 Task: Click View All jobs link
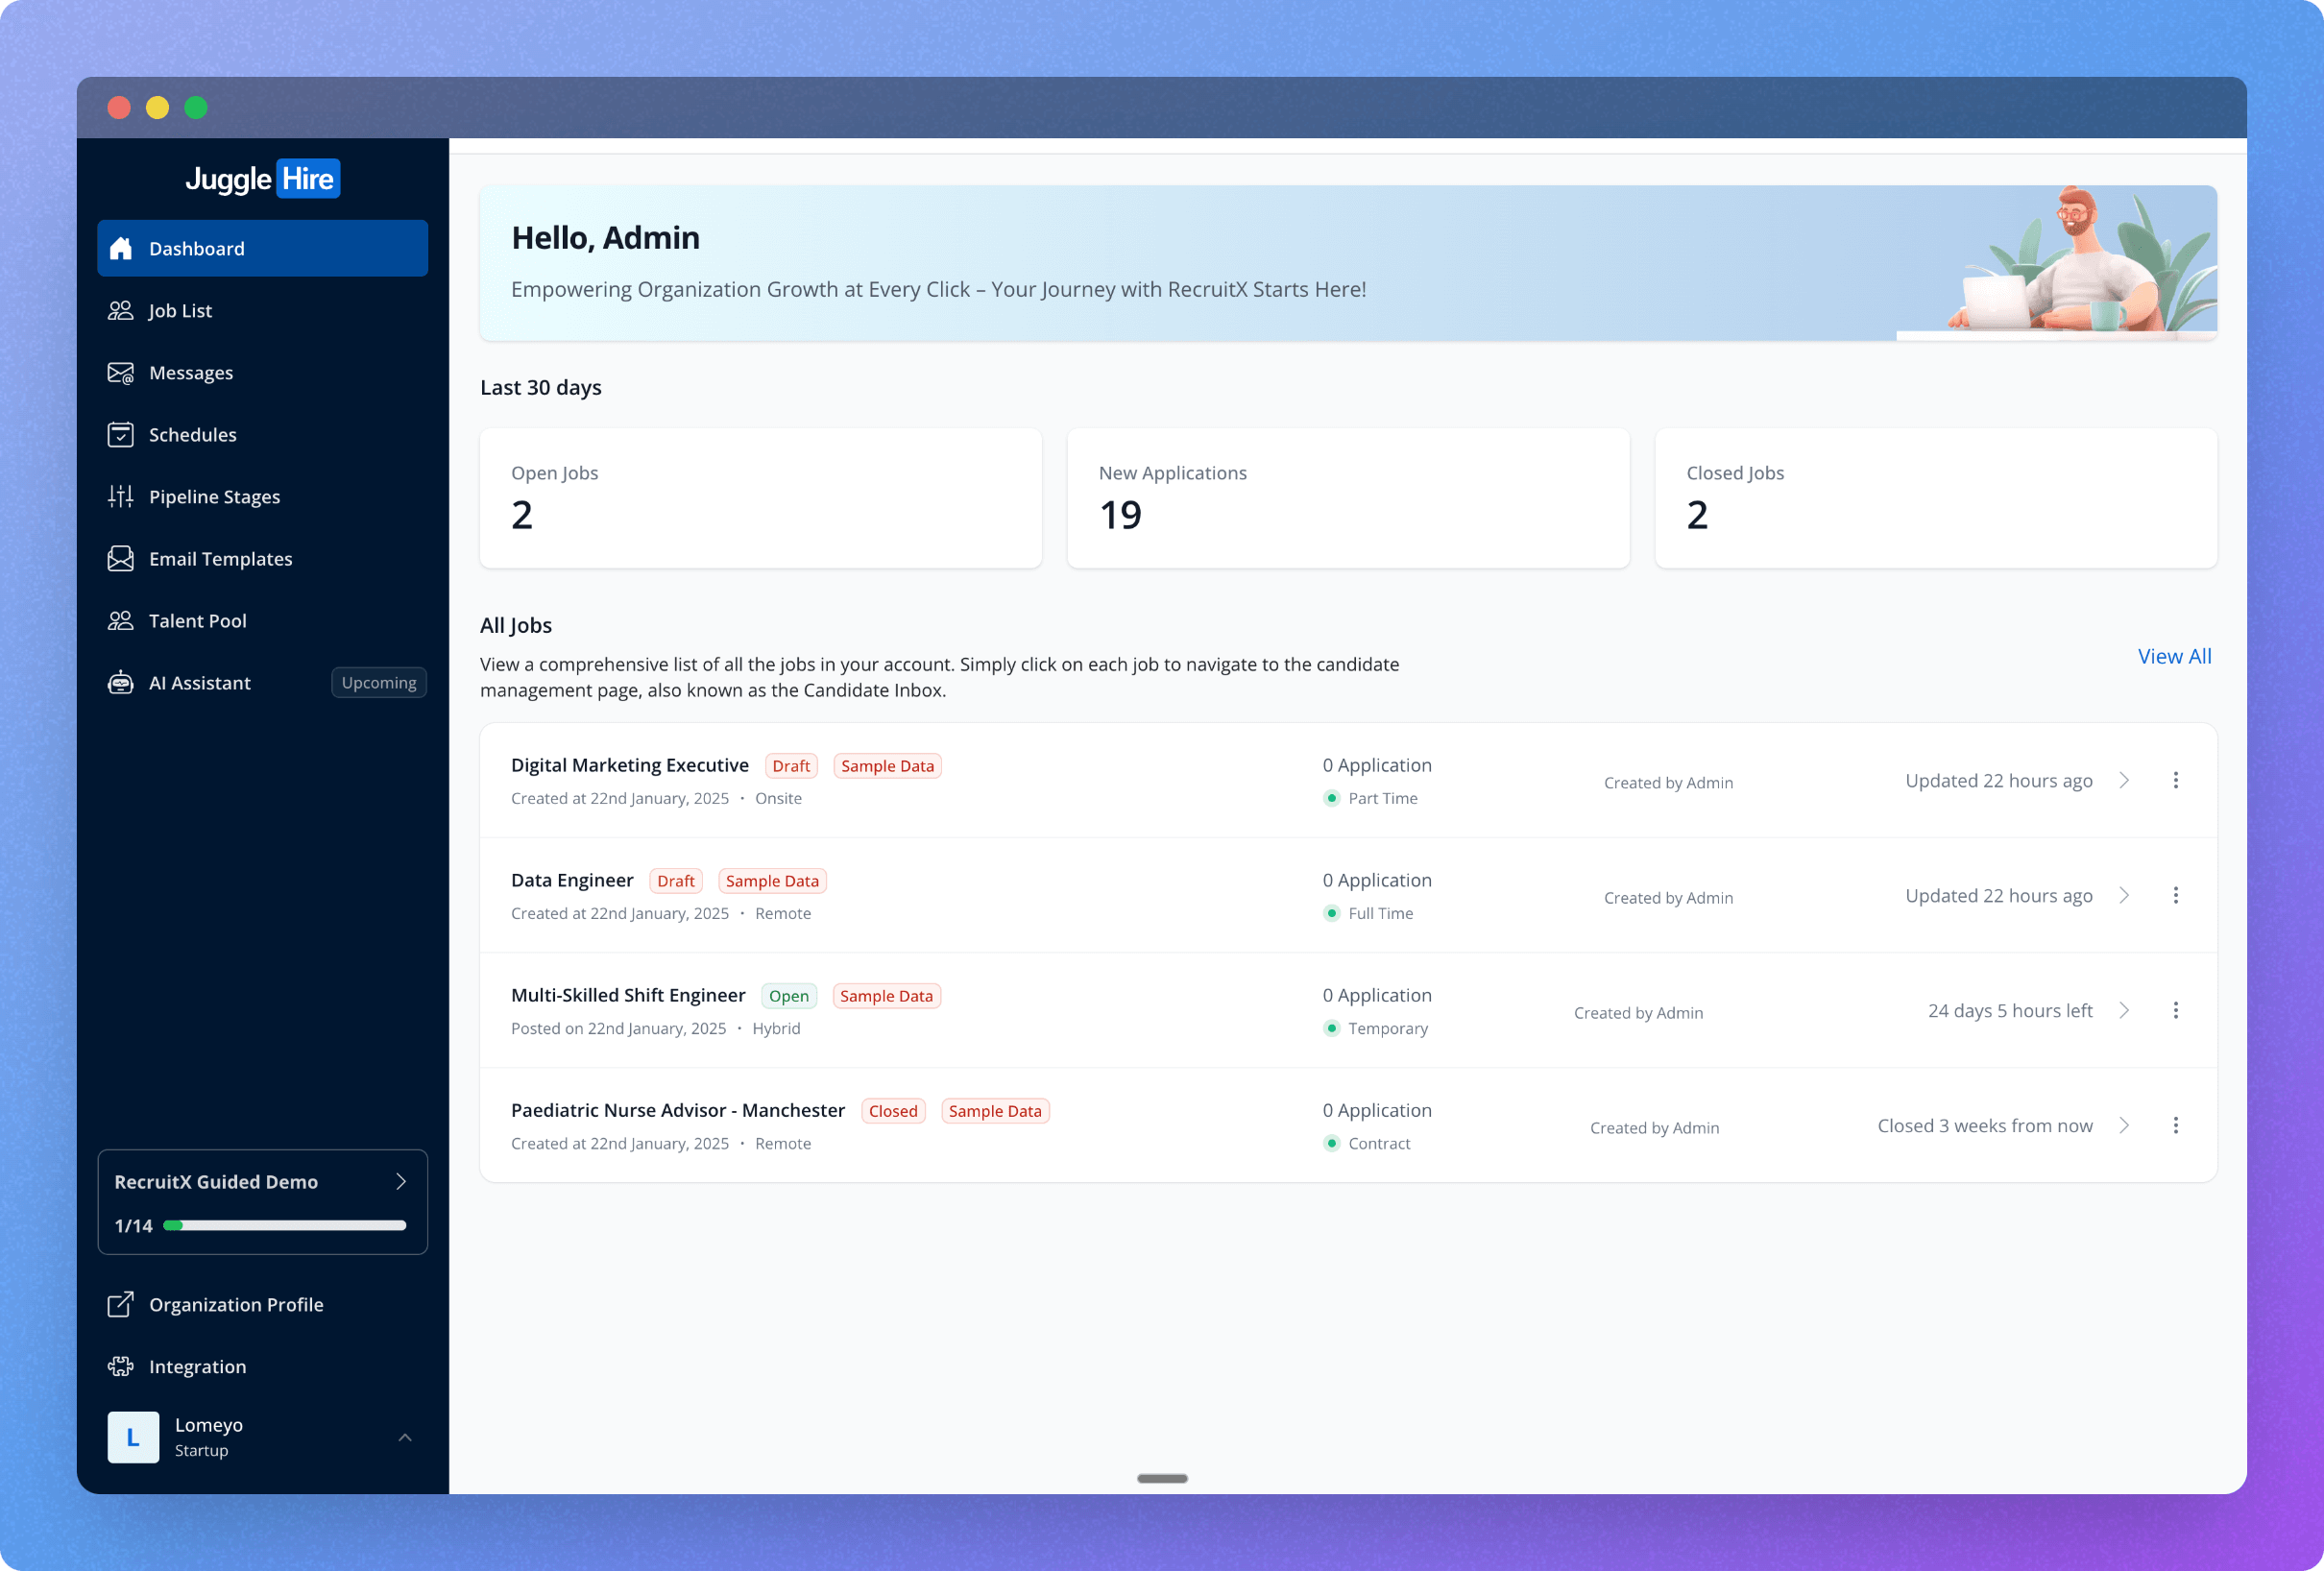(x=2173, y=656)
